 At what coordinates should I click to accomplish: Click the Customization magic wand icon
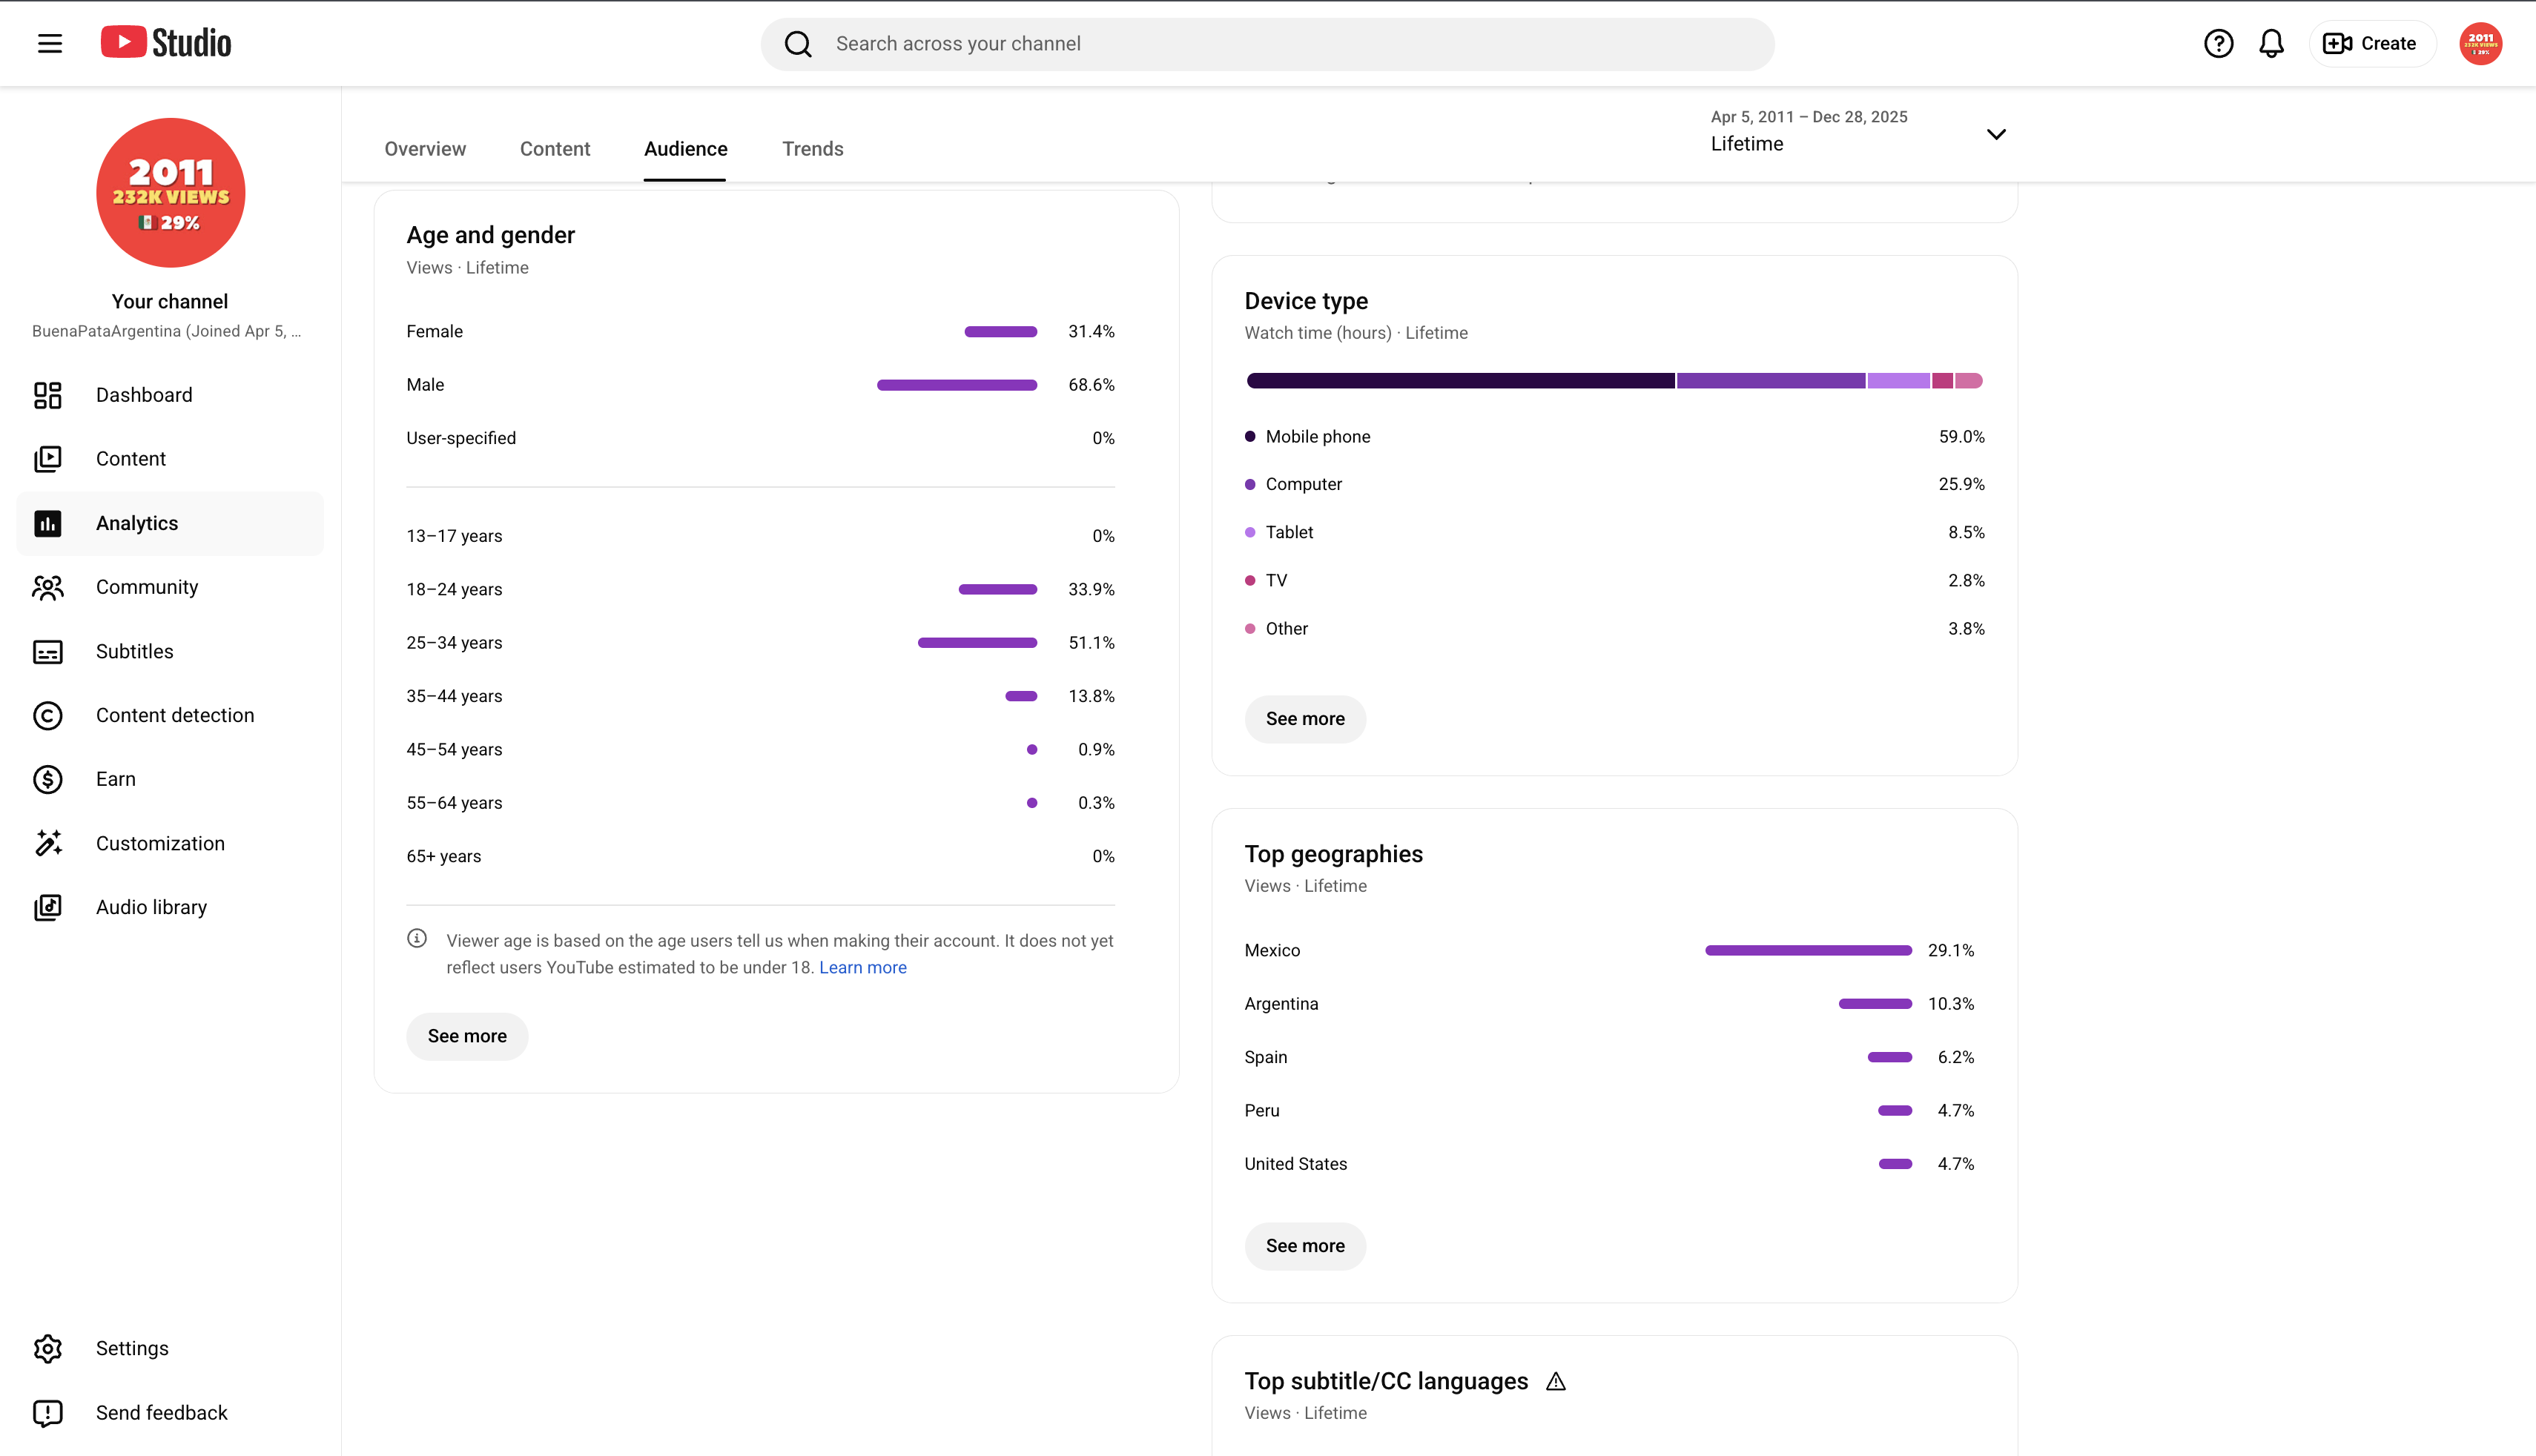pos(48,843)
